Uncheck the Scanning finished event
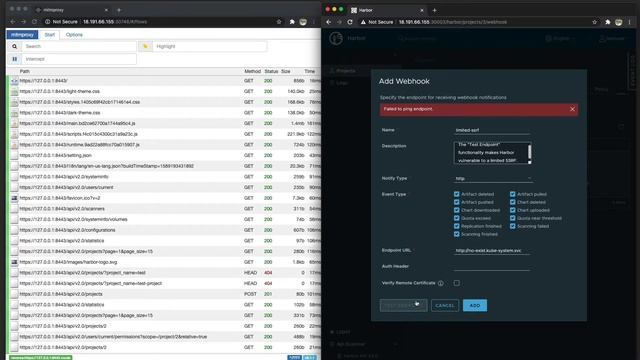 tap(456, 234)
